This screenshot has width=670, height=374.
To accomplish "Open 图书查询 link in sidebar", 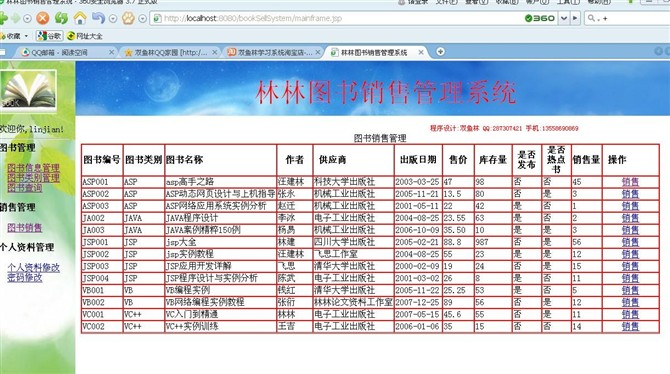I will (x=25, y=187).
